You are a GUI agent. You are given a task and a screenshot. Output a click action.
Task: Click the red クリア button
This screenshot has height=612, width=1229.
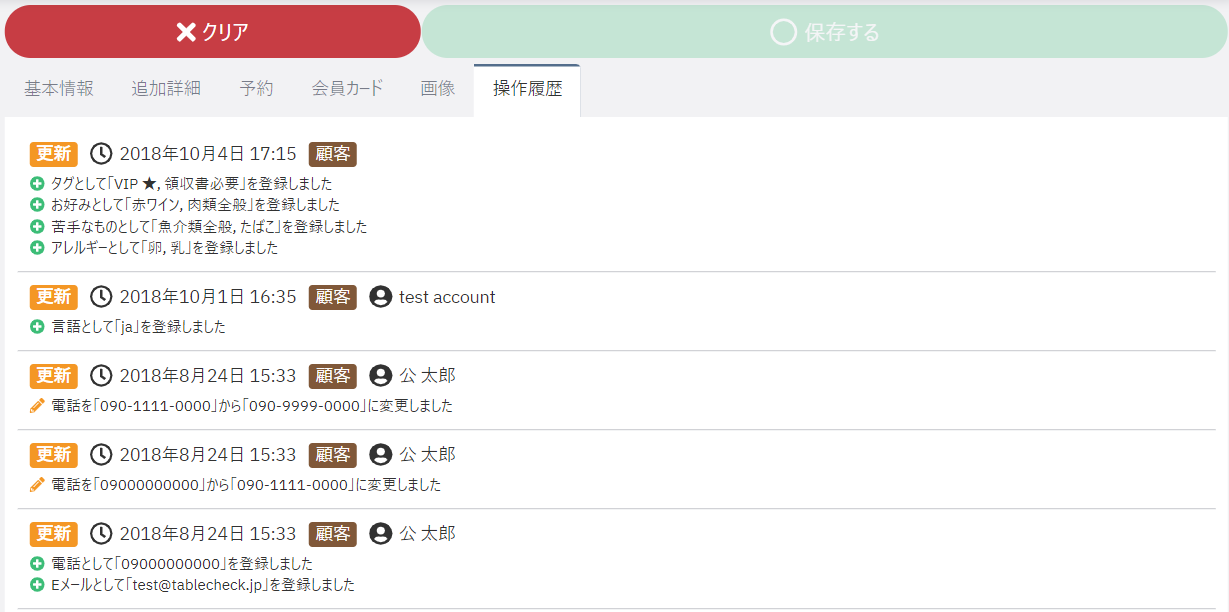(212, 31)
